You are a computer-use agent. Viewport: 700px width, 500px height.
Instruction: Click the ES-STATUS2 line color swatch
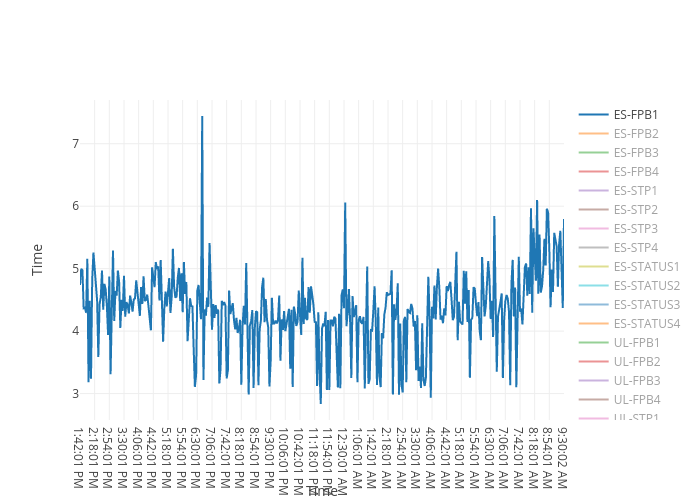coord(594,286)
